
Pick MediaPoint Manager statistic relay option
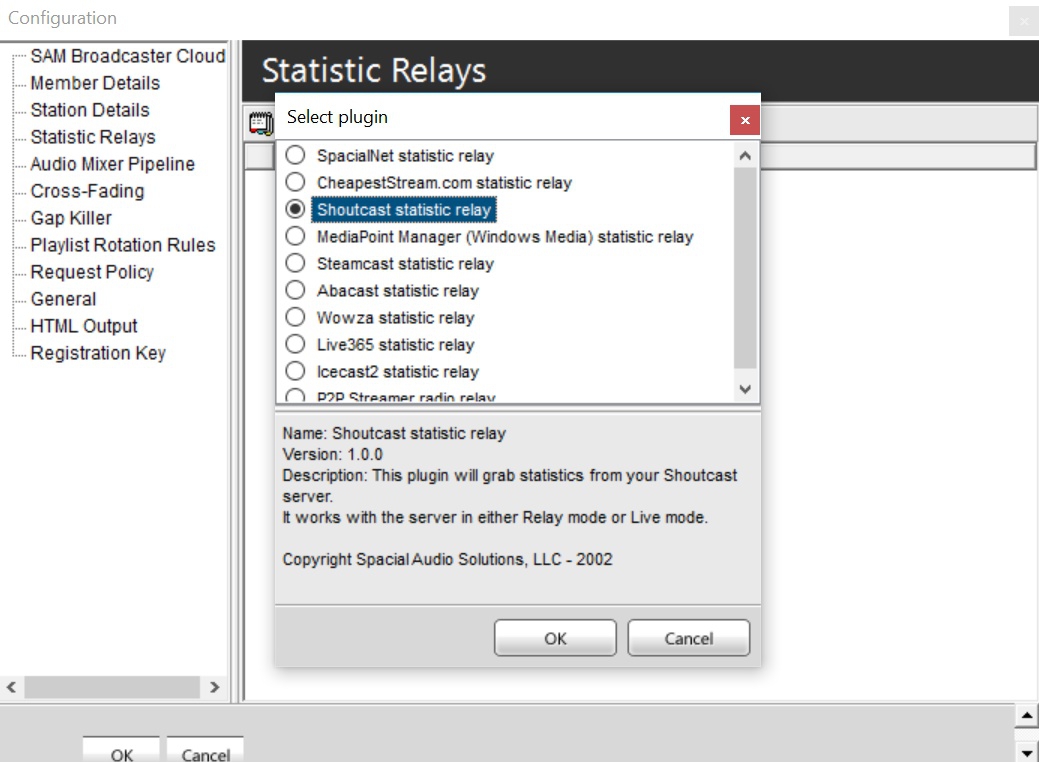point(295,236)
